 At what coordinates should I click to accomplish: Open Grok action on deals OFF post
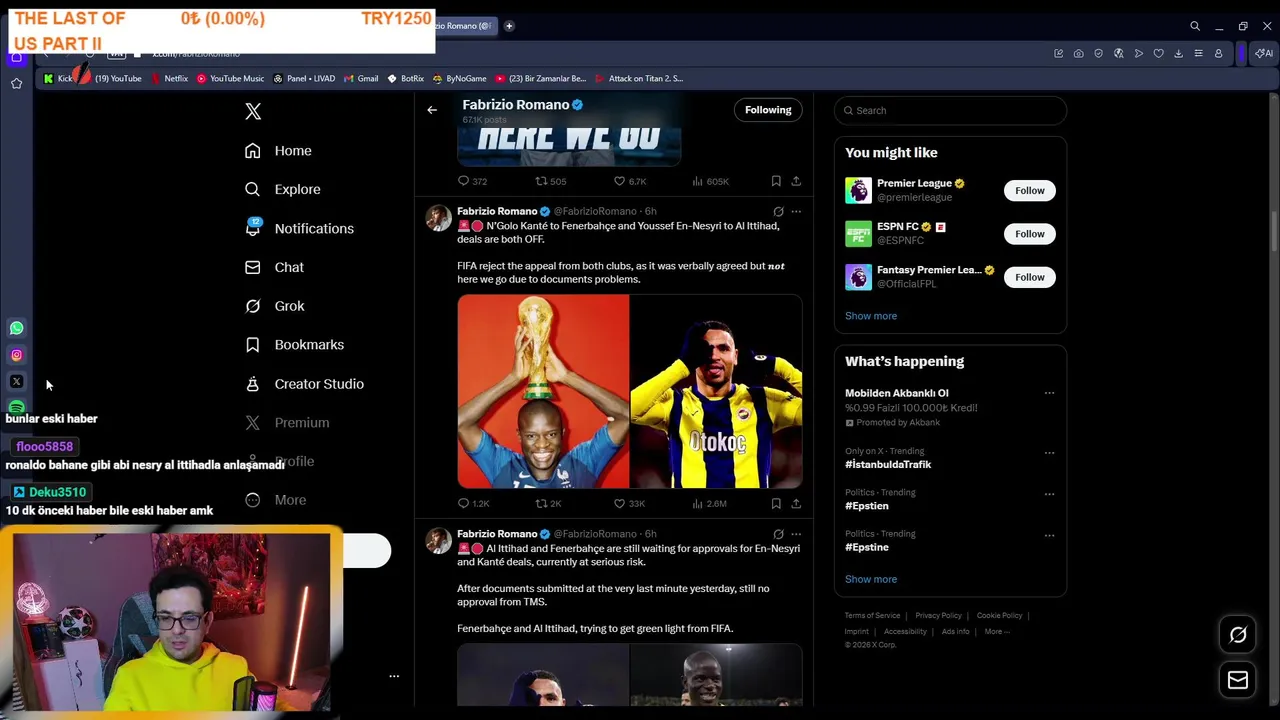[778, 212]
